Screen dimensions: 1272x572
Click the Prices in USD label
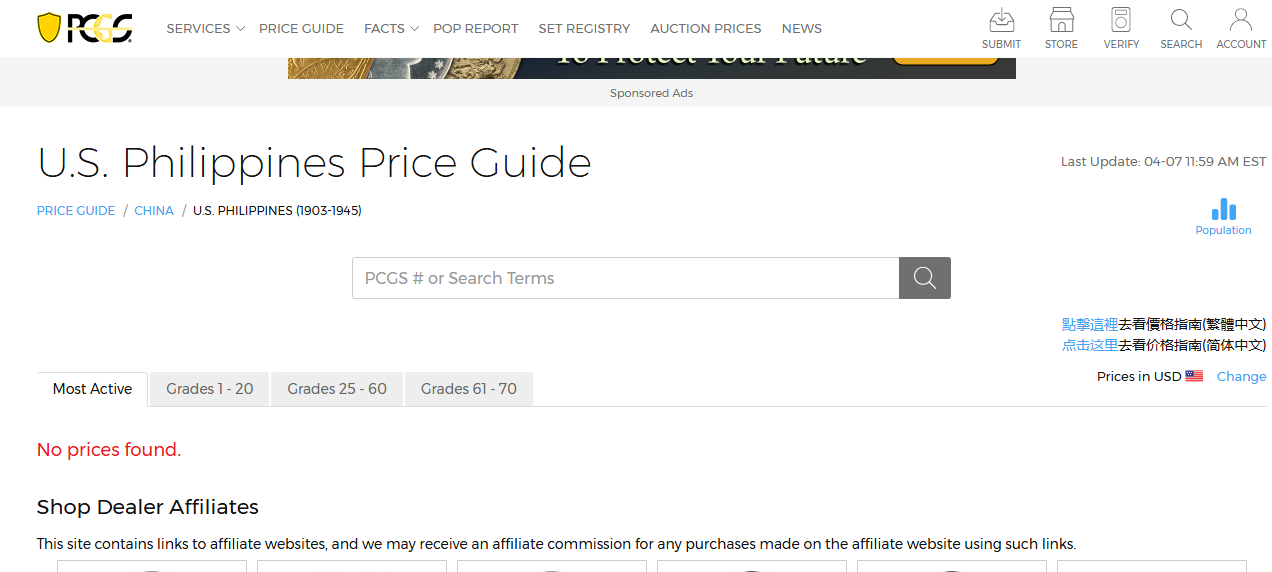1139,376
